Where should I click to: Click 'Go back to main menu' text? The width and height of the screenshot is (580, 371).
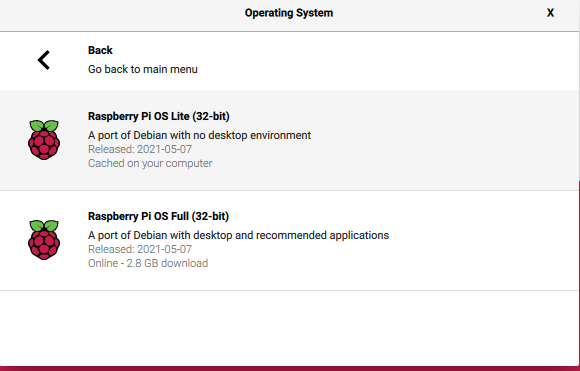click(143, 69)
